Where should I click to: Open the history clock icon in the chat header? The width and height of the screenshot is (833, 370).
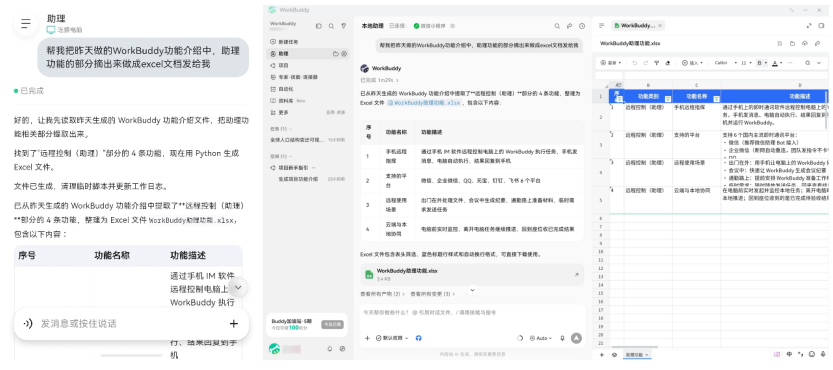(x=582, y=26)
